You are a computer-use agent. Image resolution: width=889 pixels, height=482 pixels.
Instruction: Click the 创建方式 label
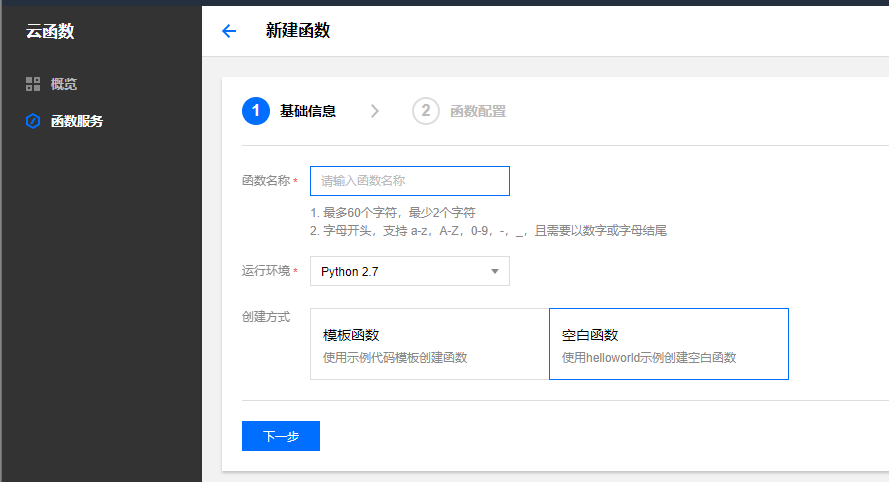(x=266, y=316)
